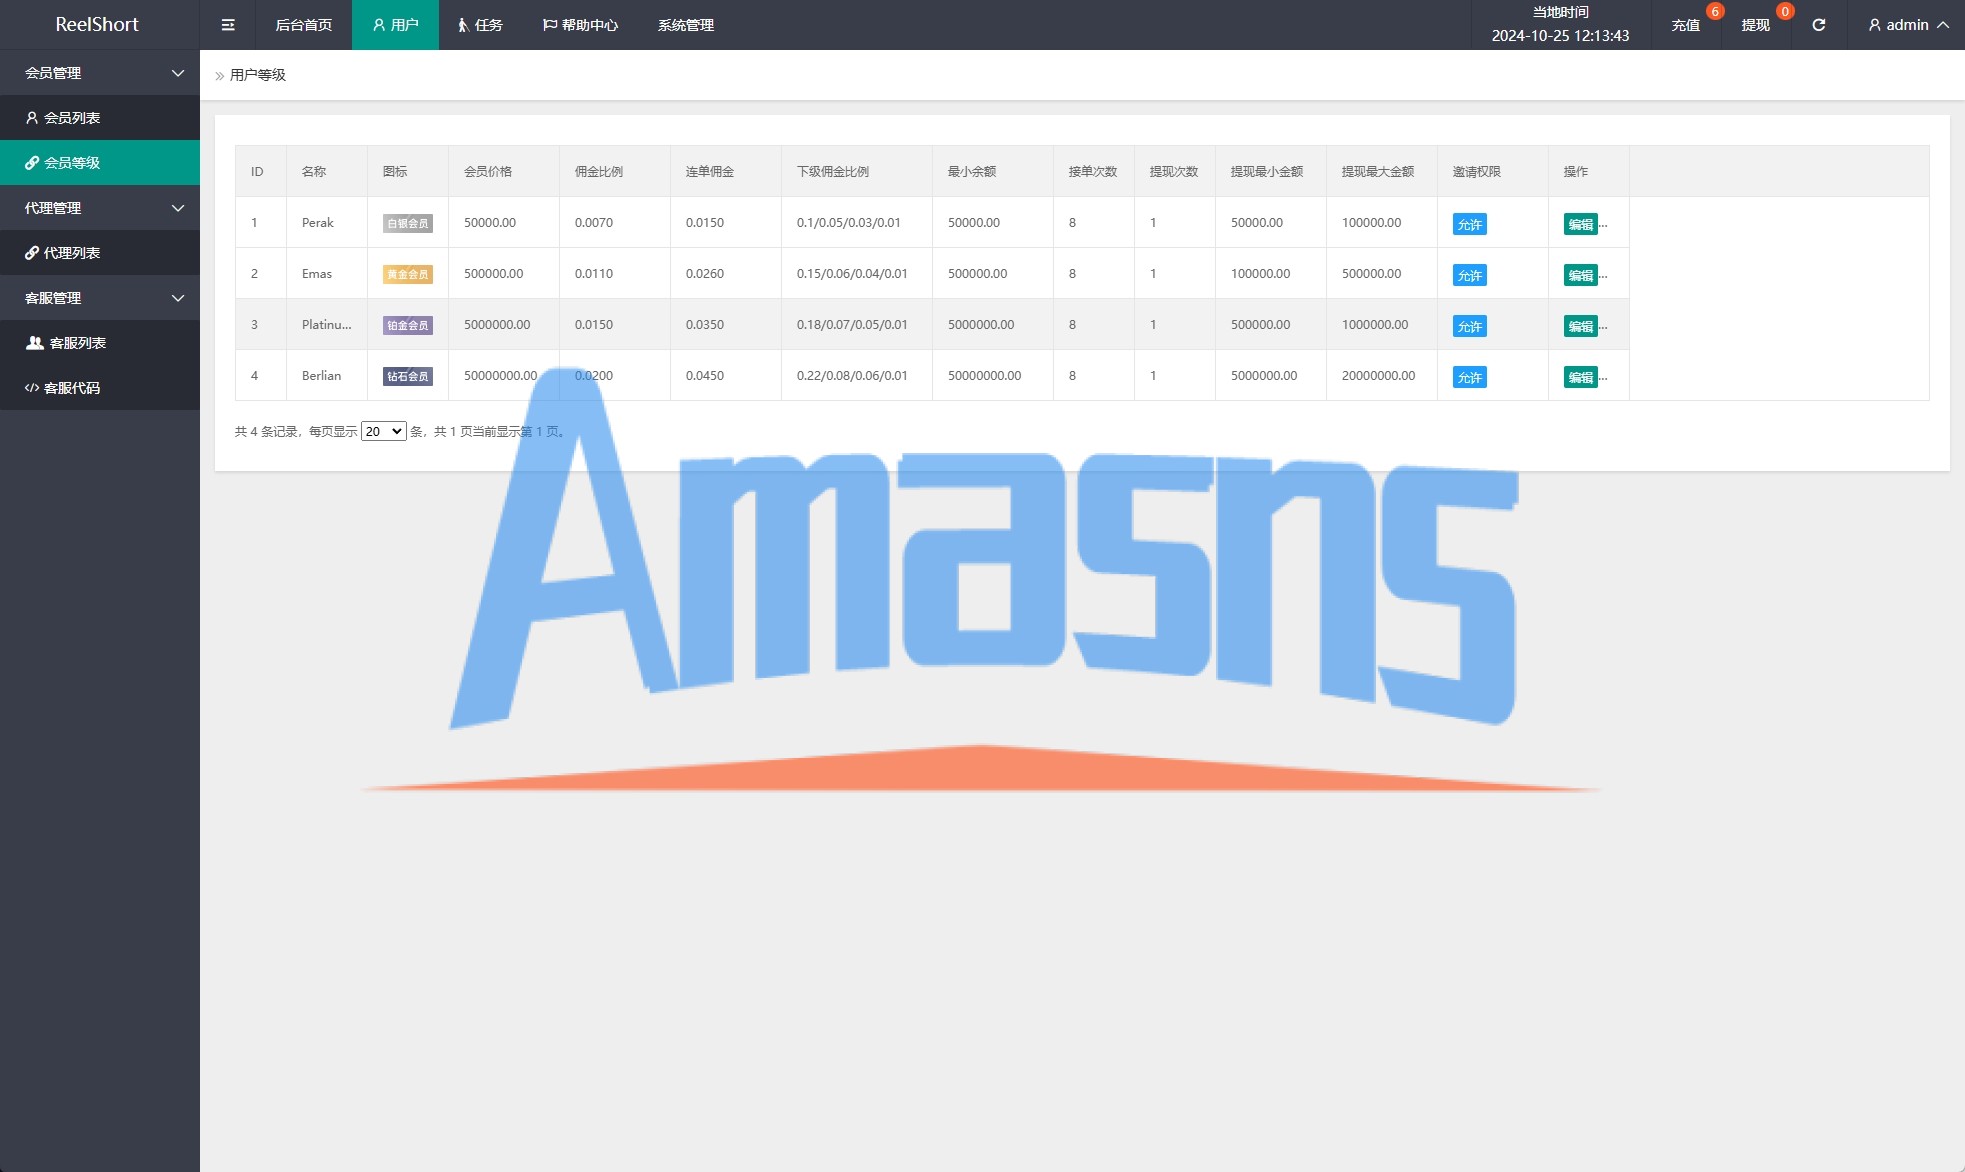Viewport: 1965px width, 1172px height.
Task: Click the recharge notification badge showing 6
Action: [x=1715, y=11]
